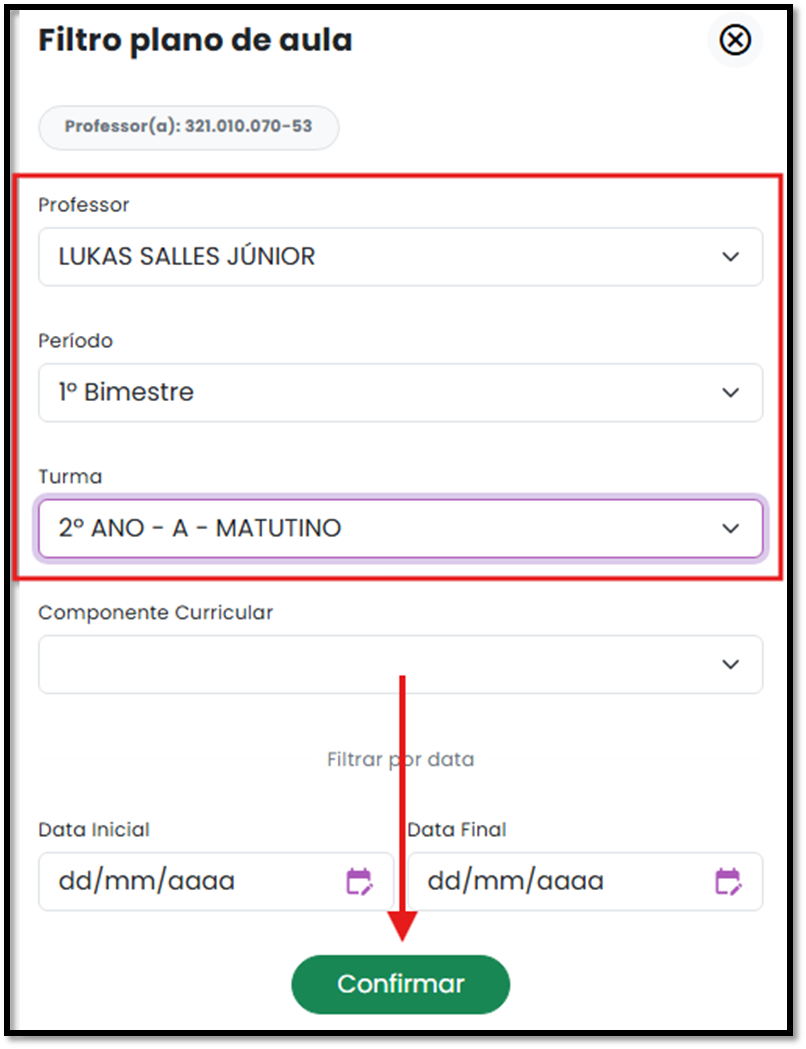Click the Componente Curricular field label
Screen dimensions: 806x1049
point(155,612)
